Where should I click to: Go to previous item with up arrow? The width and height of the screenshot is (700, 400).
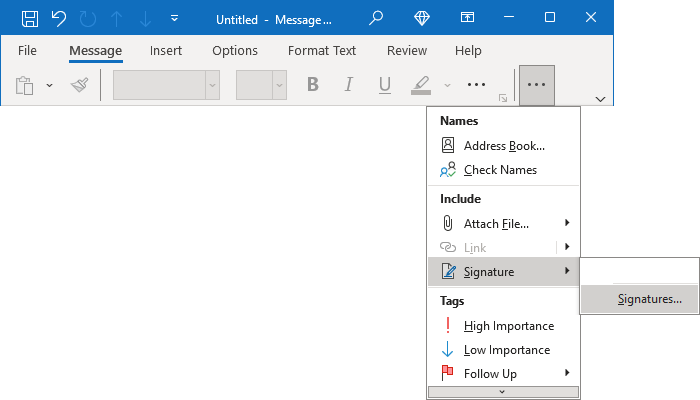tap(117, 19)
